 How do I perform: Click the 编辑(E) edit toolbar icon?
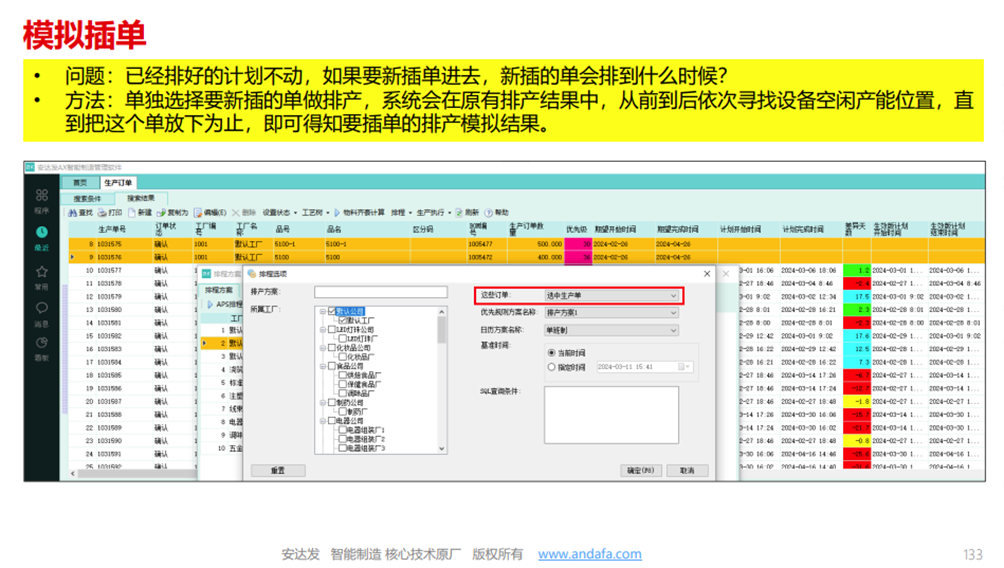point(198,213)
